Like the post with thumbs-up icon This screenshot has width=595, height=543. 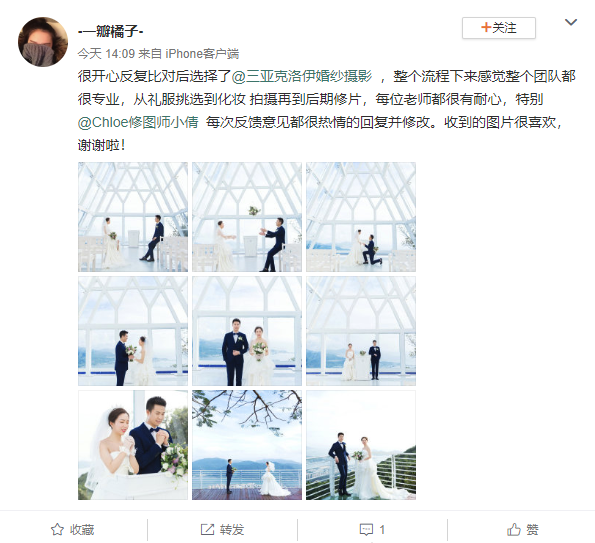coord(514,529)
